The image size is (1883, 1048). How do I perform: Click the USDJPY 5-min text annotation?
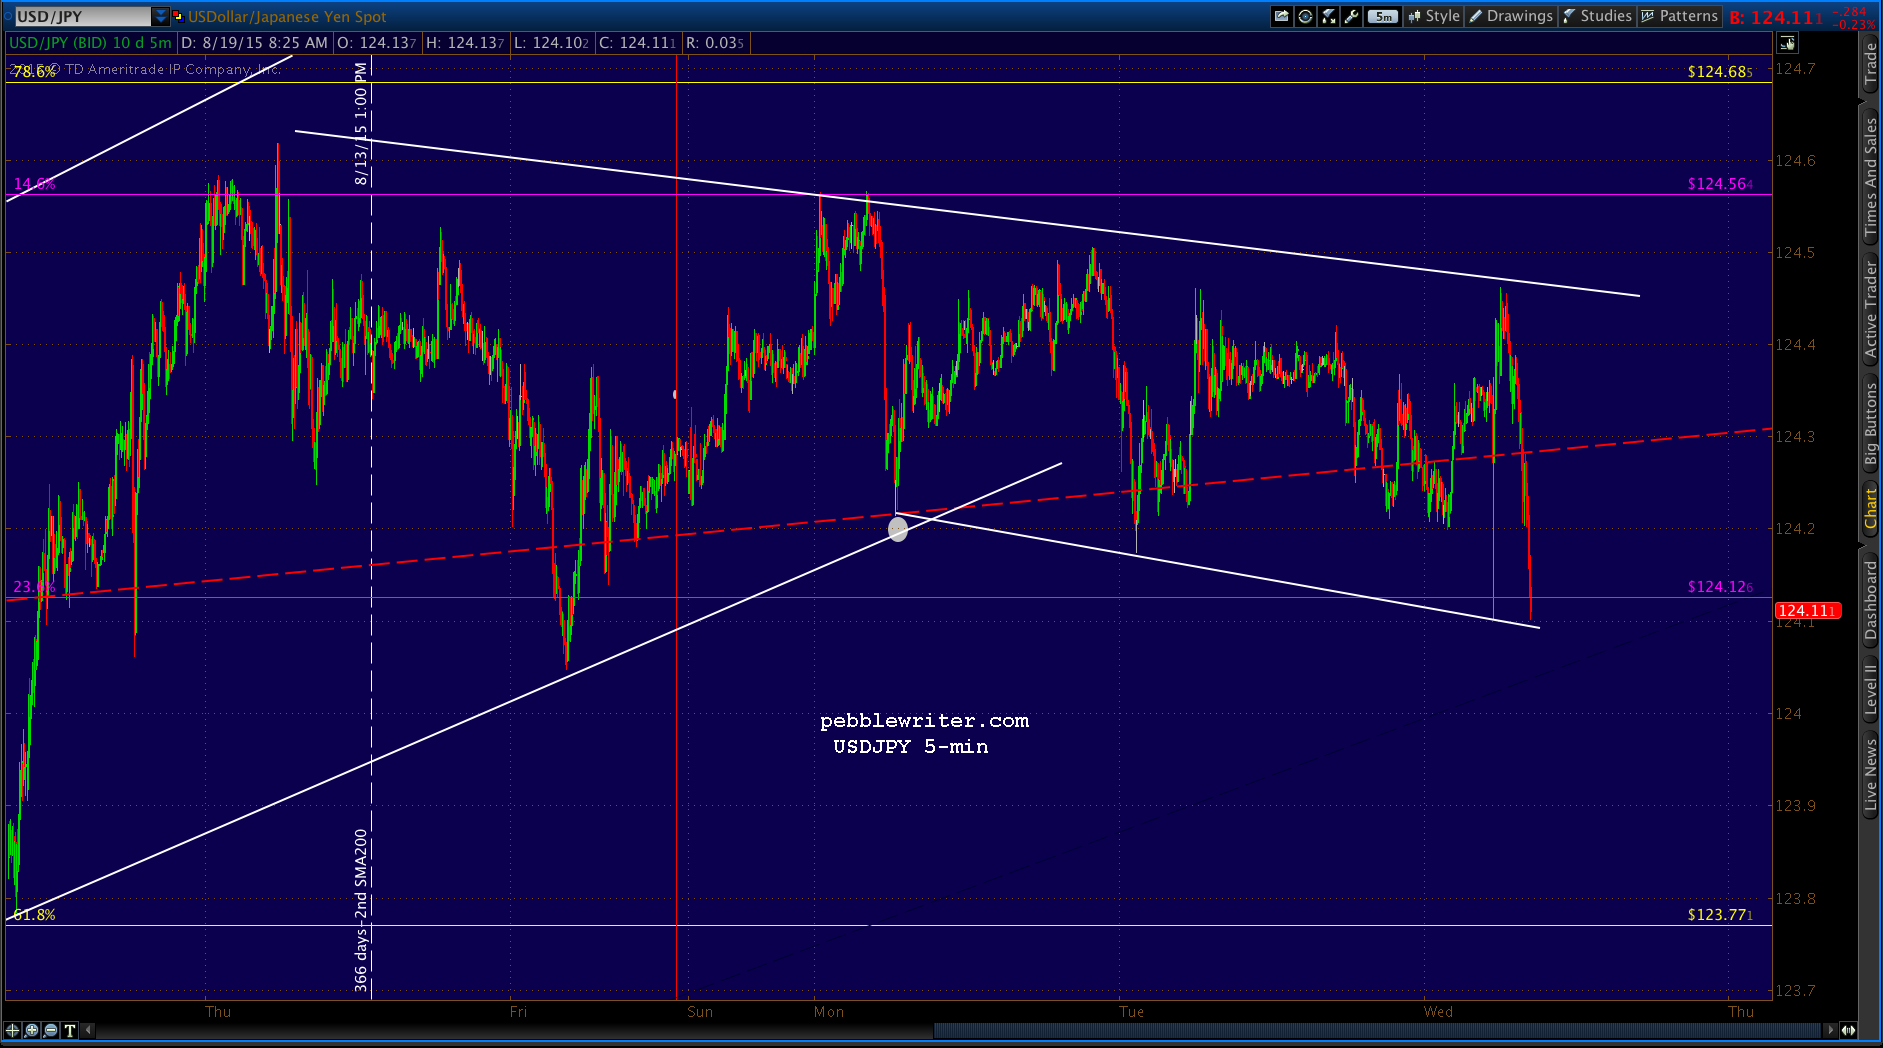click(x=911, y=747)
